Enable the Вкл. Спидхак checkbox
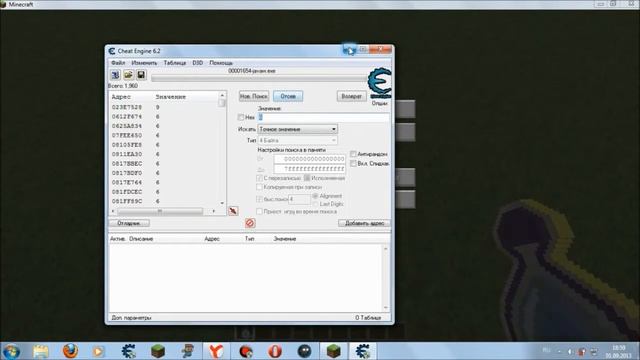640x360 pixels. 353,163
